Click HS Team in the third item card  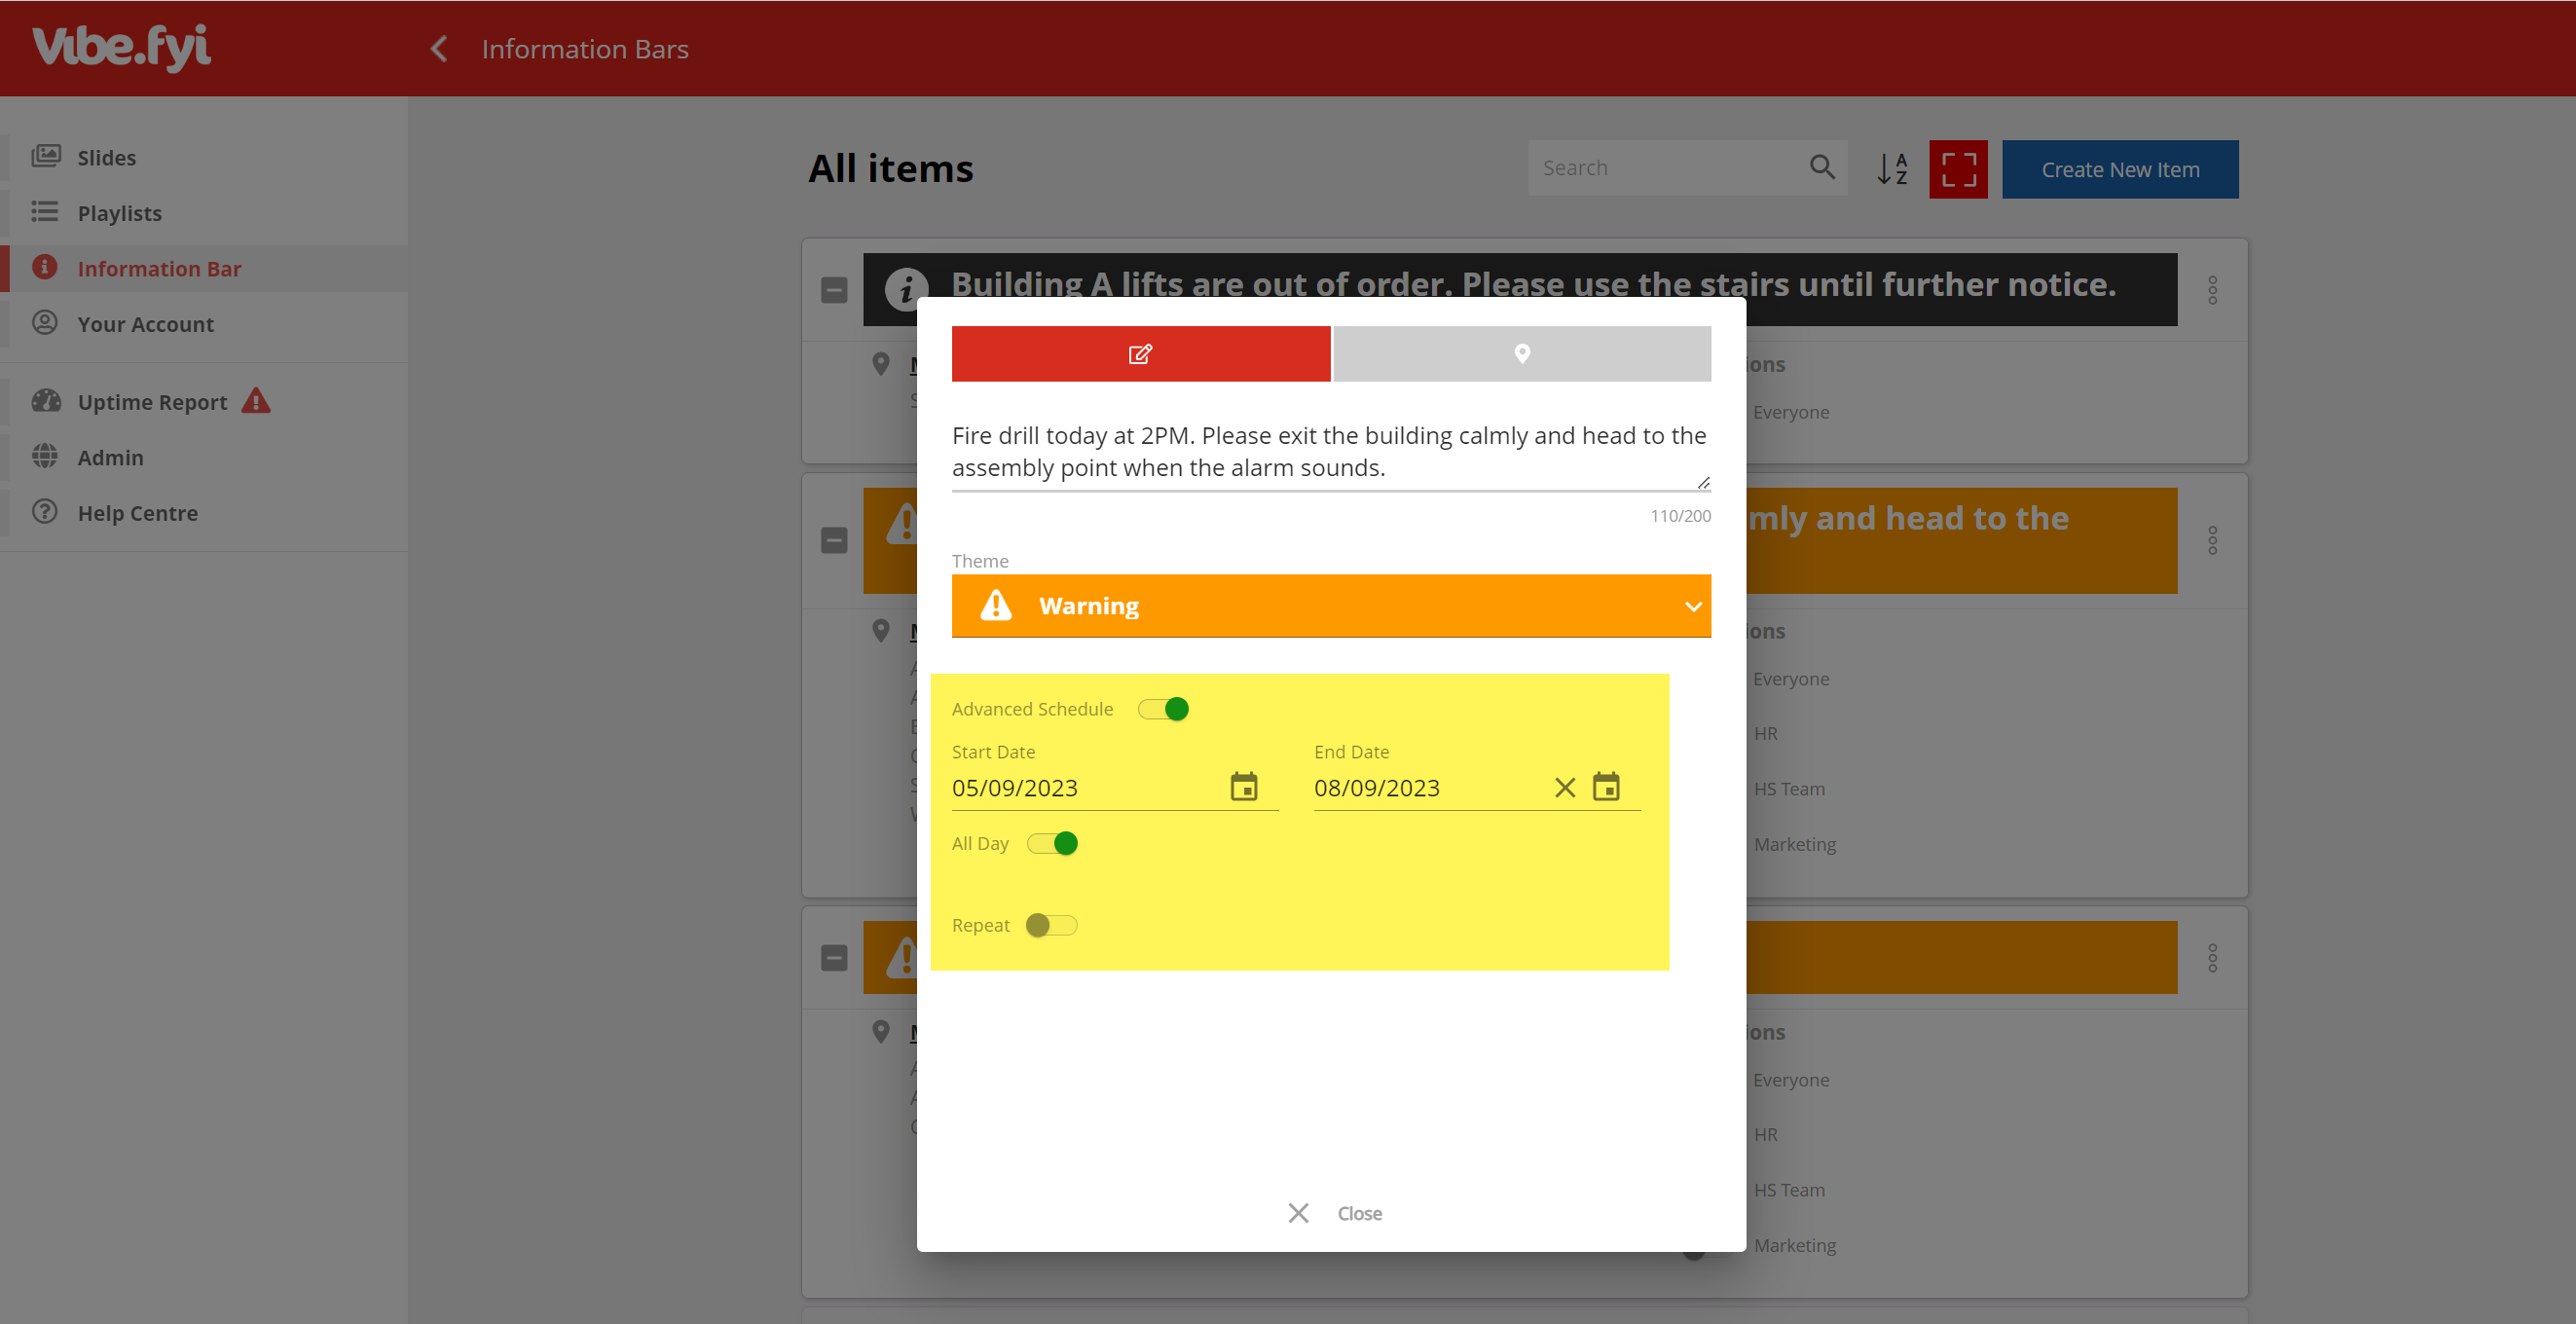pyautogui.click(x=1789, y=1190)
